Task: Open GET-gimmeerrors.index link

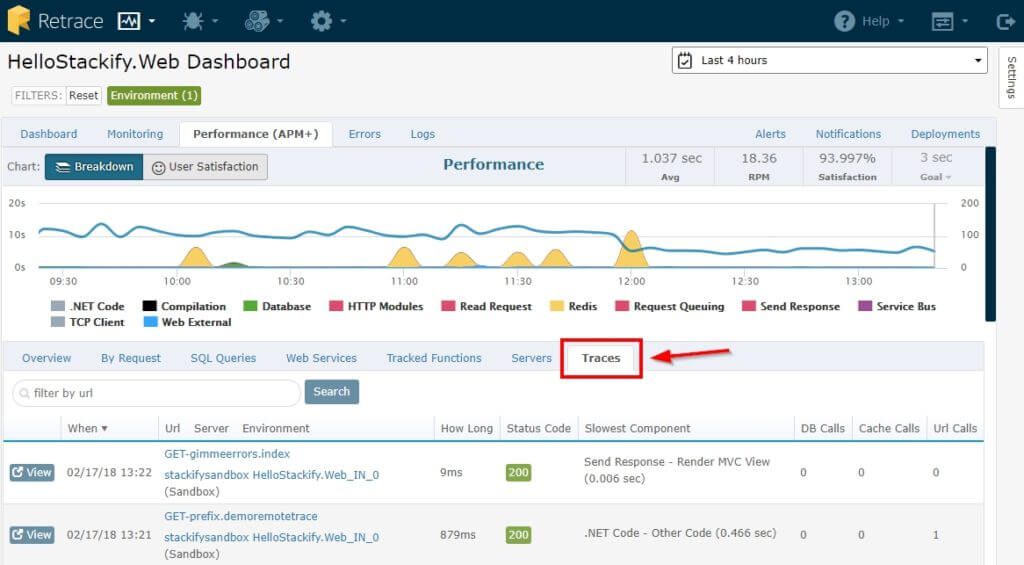Action: click(227, 454)
